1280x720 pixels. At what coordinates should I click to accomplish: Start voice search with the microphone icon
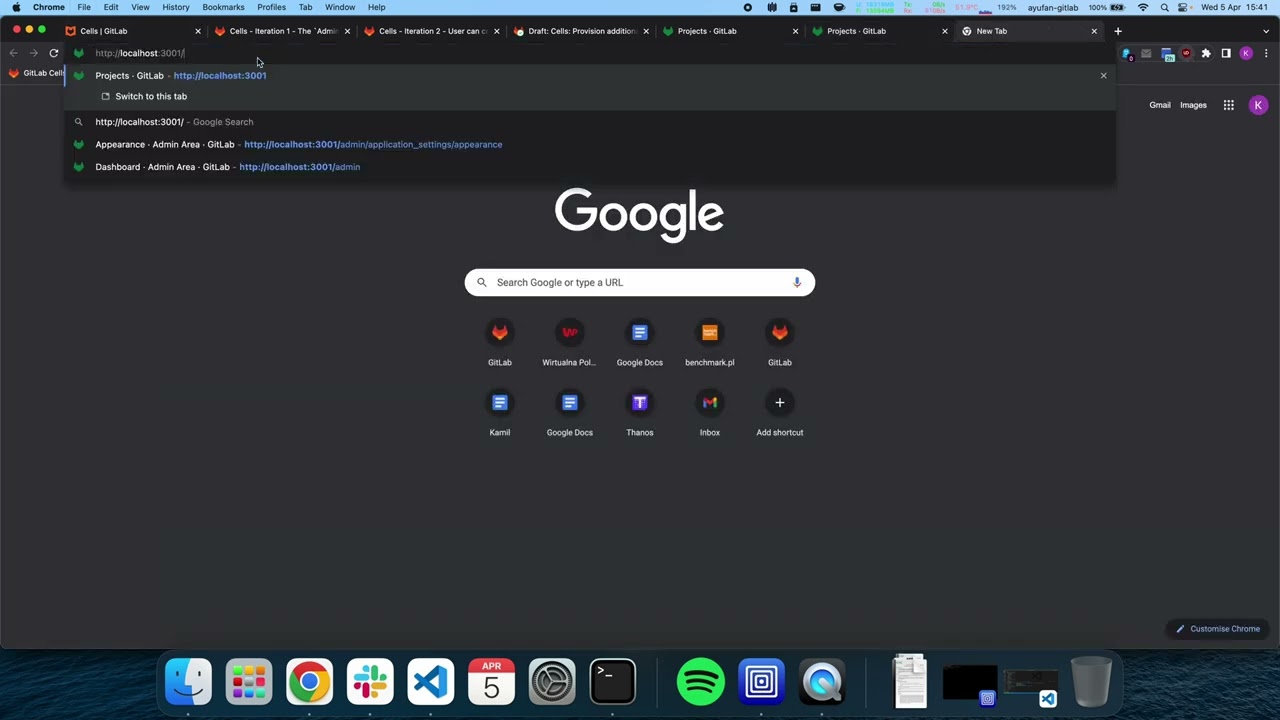point(797,282)
